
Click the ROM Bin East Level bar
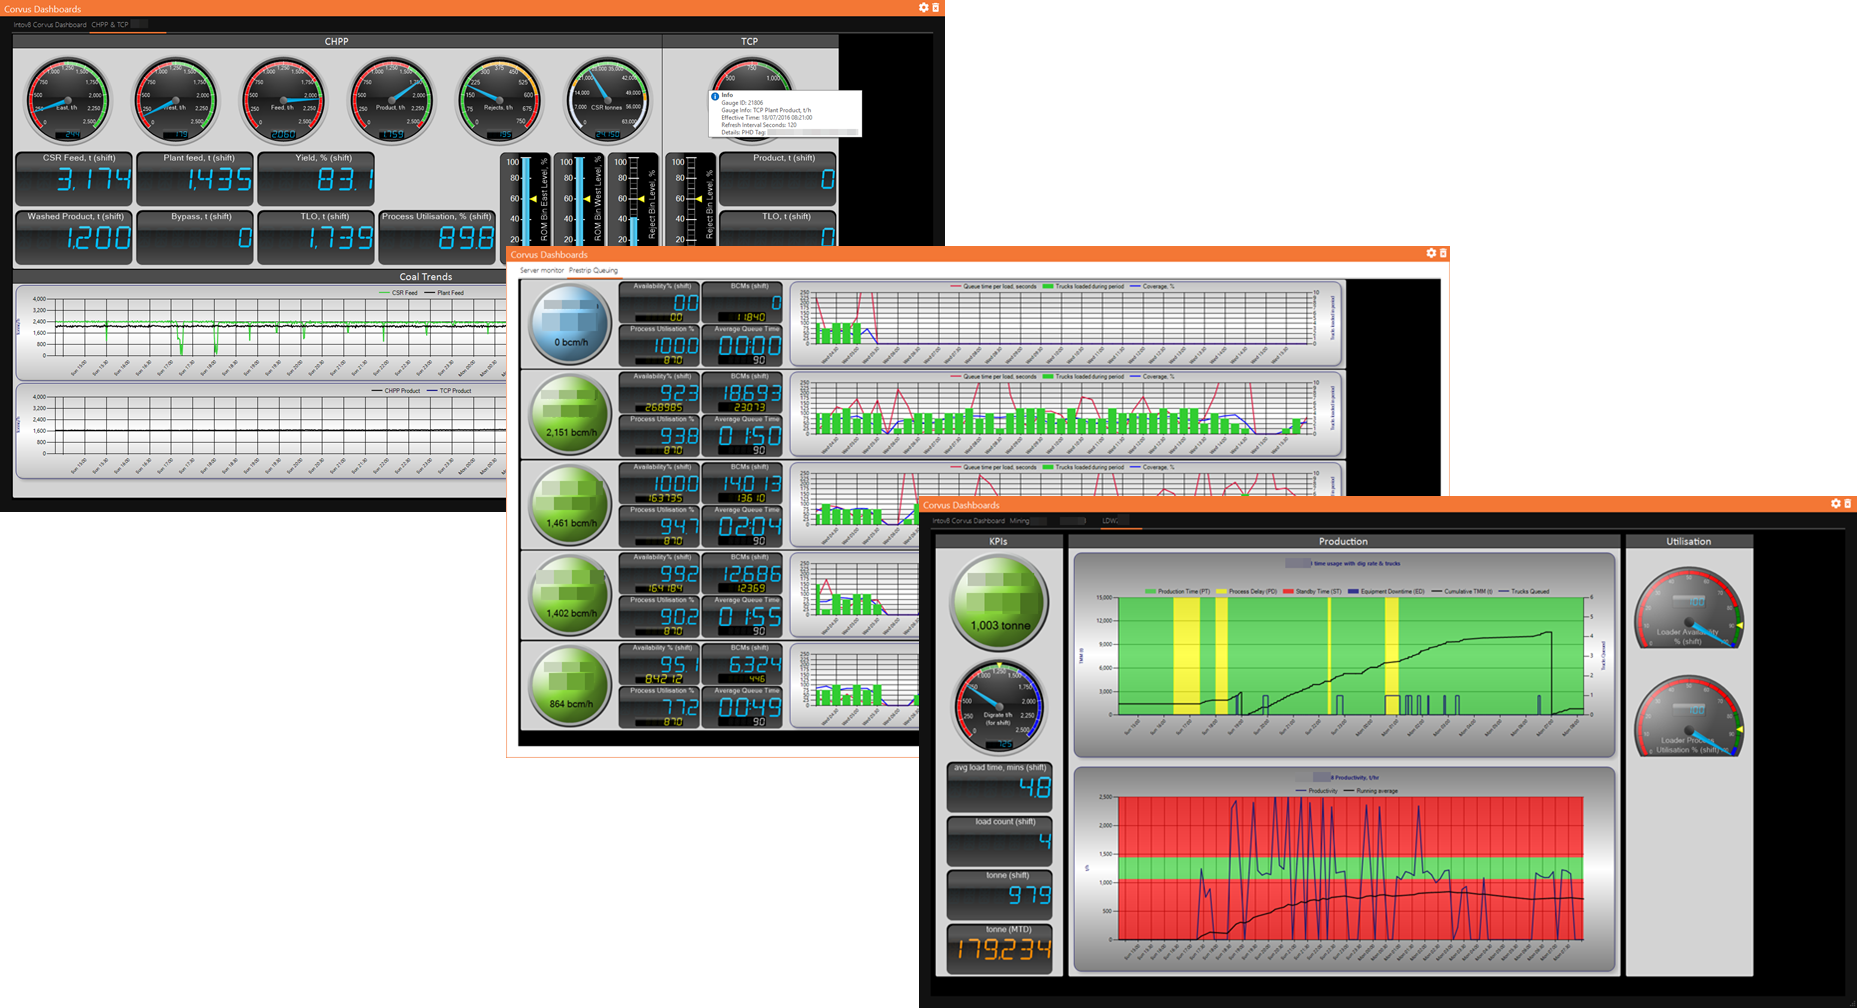(527, 199)
